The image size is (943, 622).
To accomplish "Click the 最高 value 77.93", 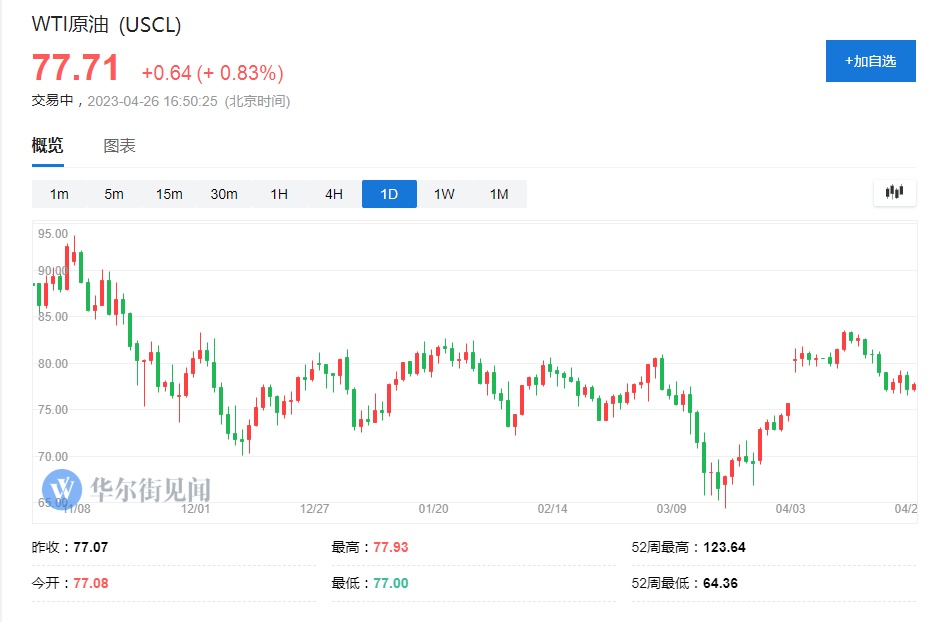I will (391, 547).
